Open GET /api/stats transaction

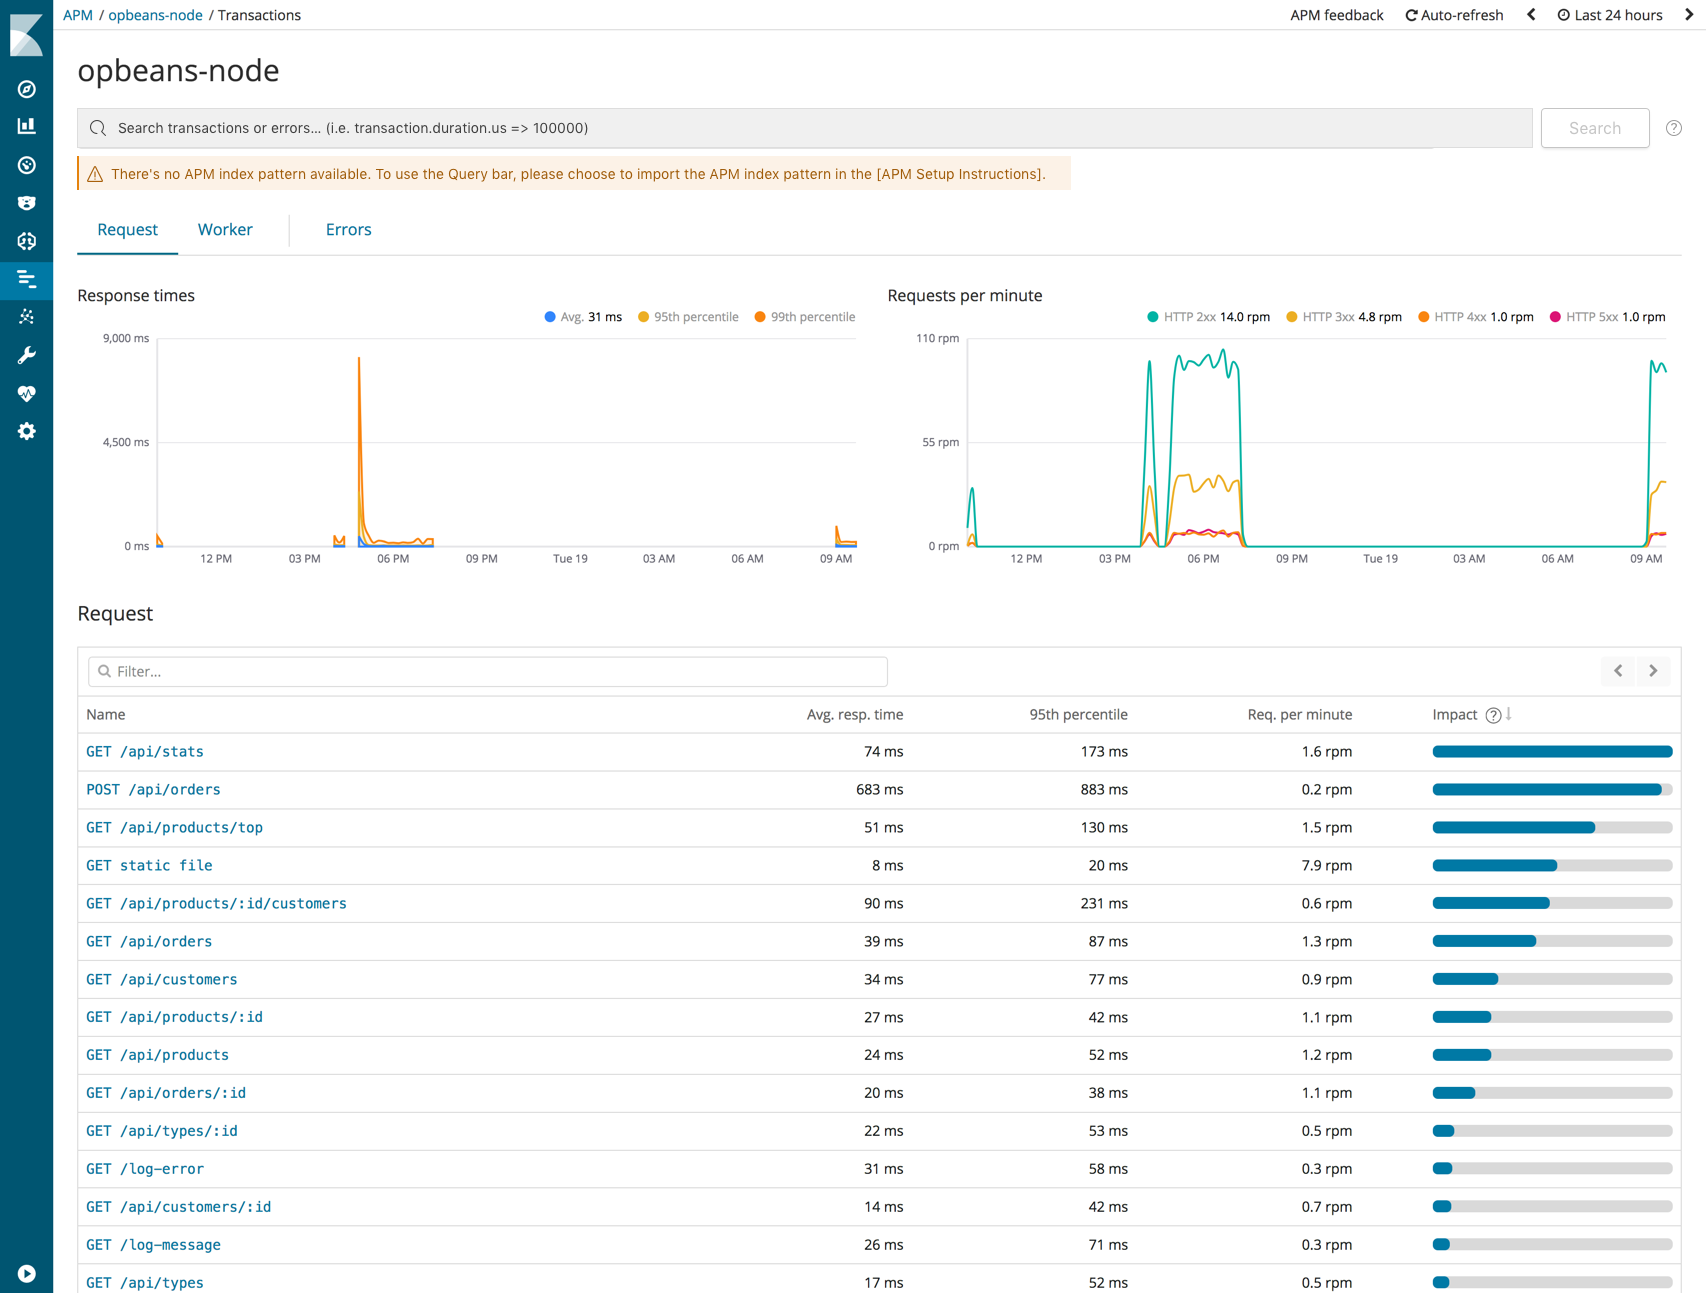pyautogui.click(x=145, y=752)
